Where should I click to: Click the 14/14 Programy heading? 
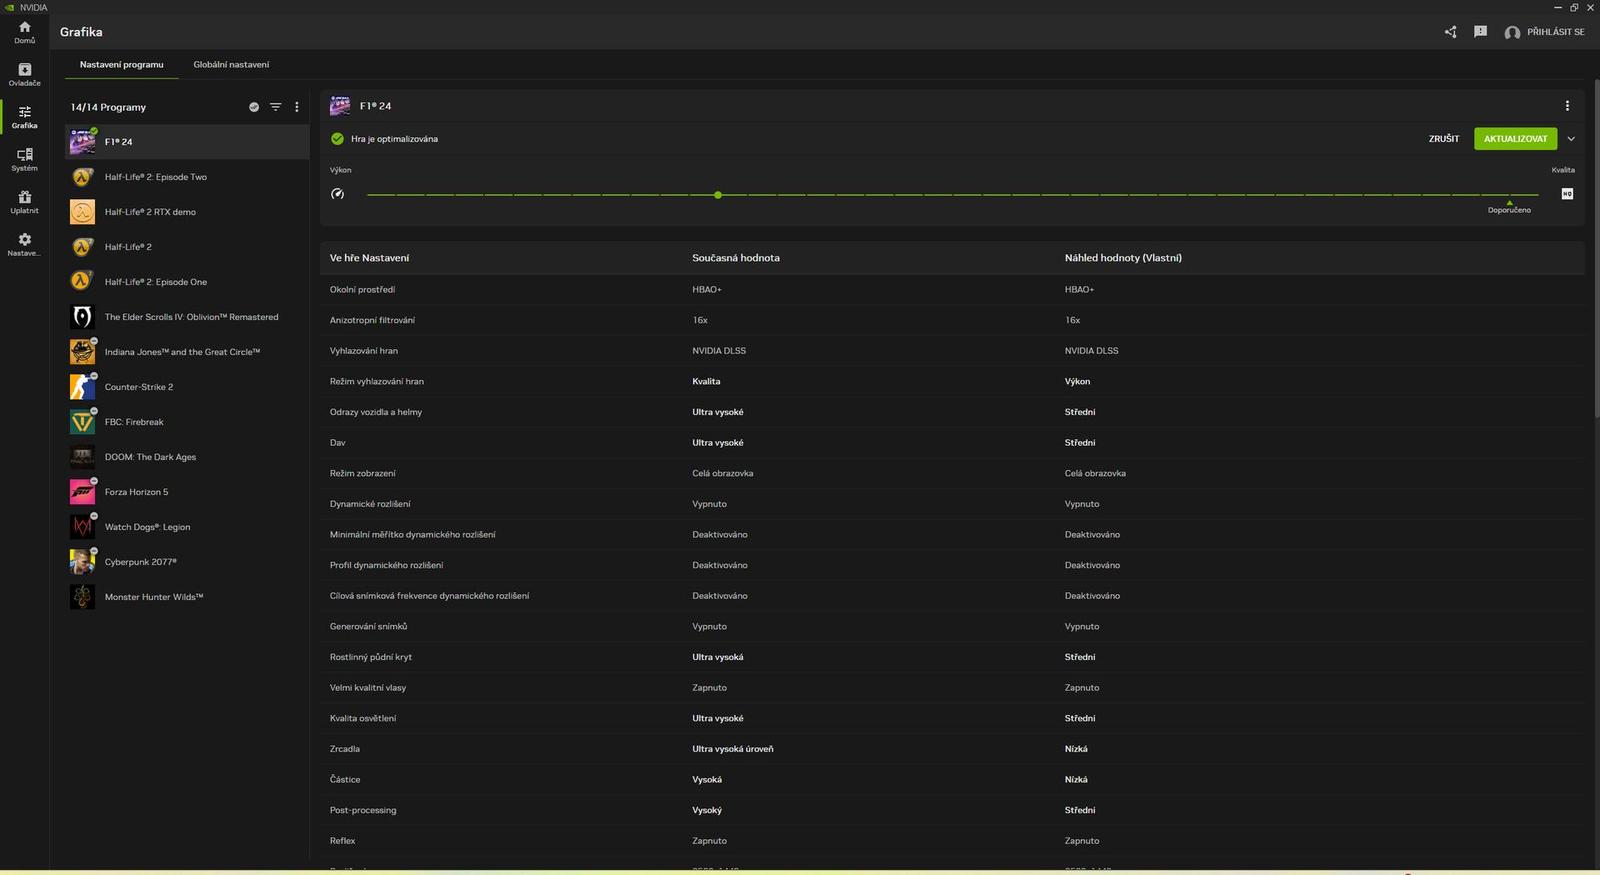(108, 107)
